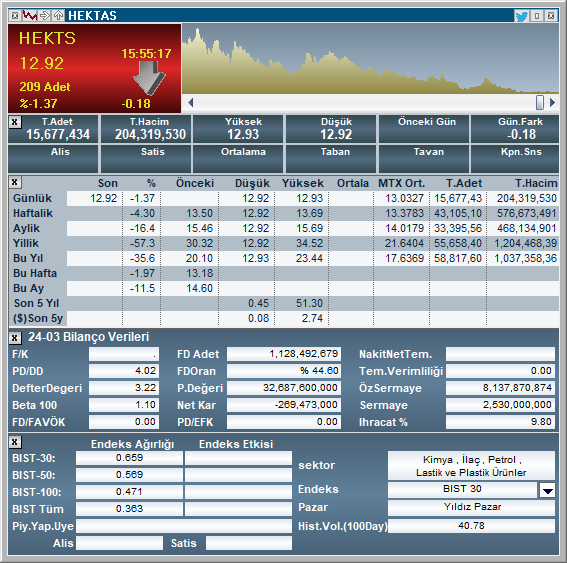Click the NakitNetTem. empty value field
The image size is (567, 563).
pos(500,354)
